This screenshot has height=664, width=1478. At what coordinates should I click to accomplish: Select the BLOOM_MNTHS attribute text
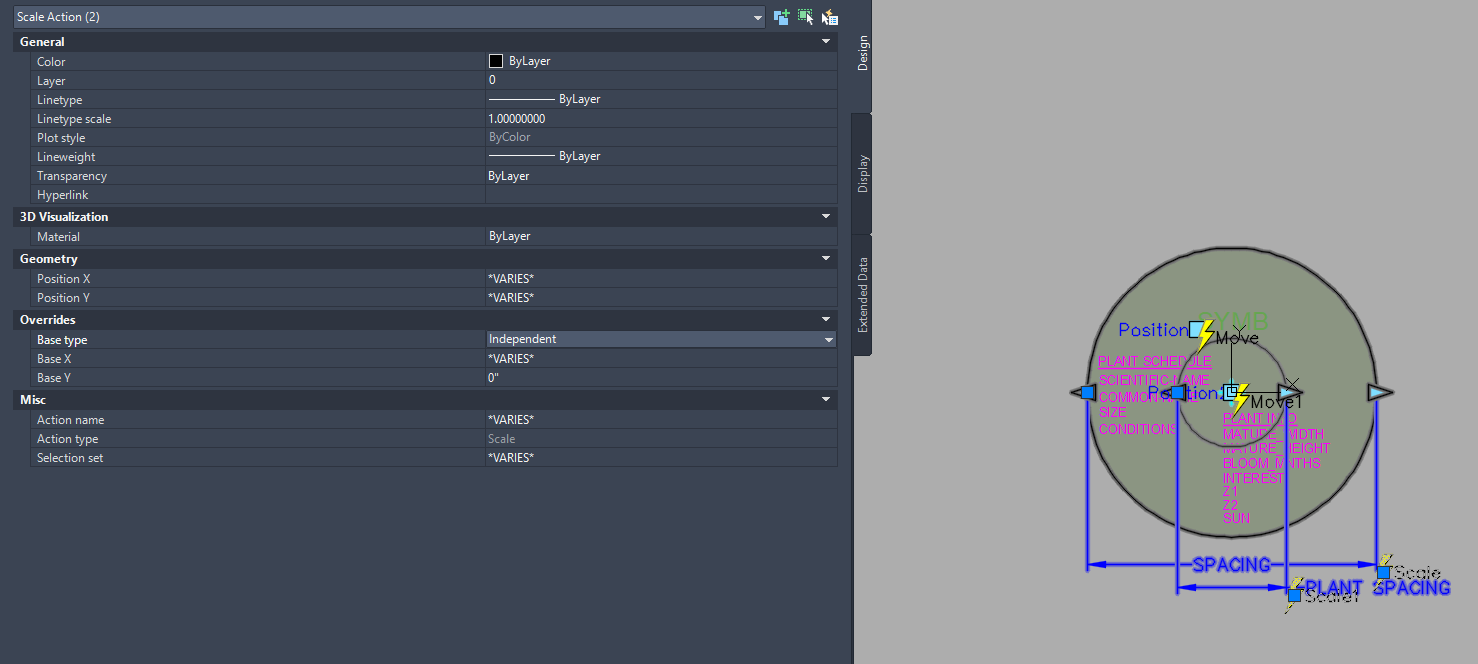coord(1272,463)
